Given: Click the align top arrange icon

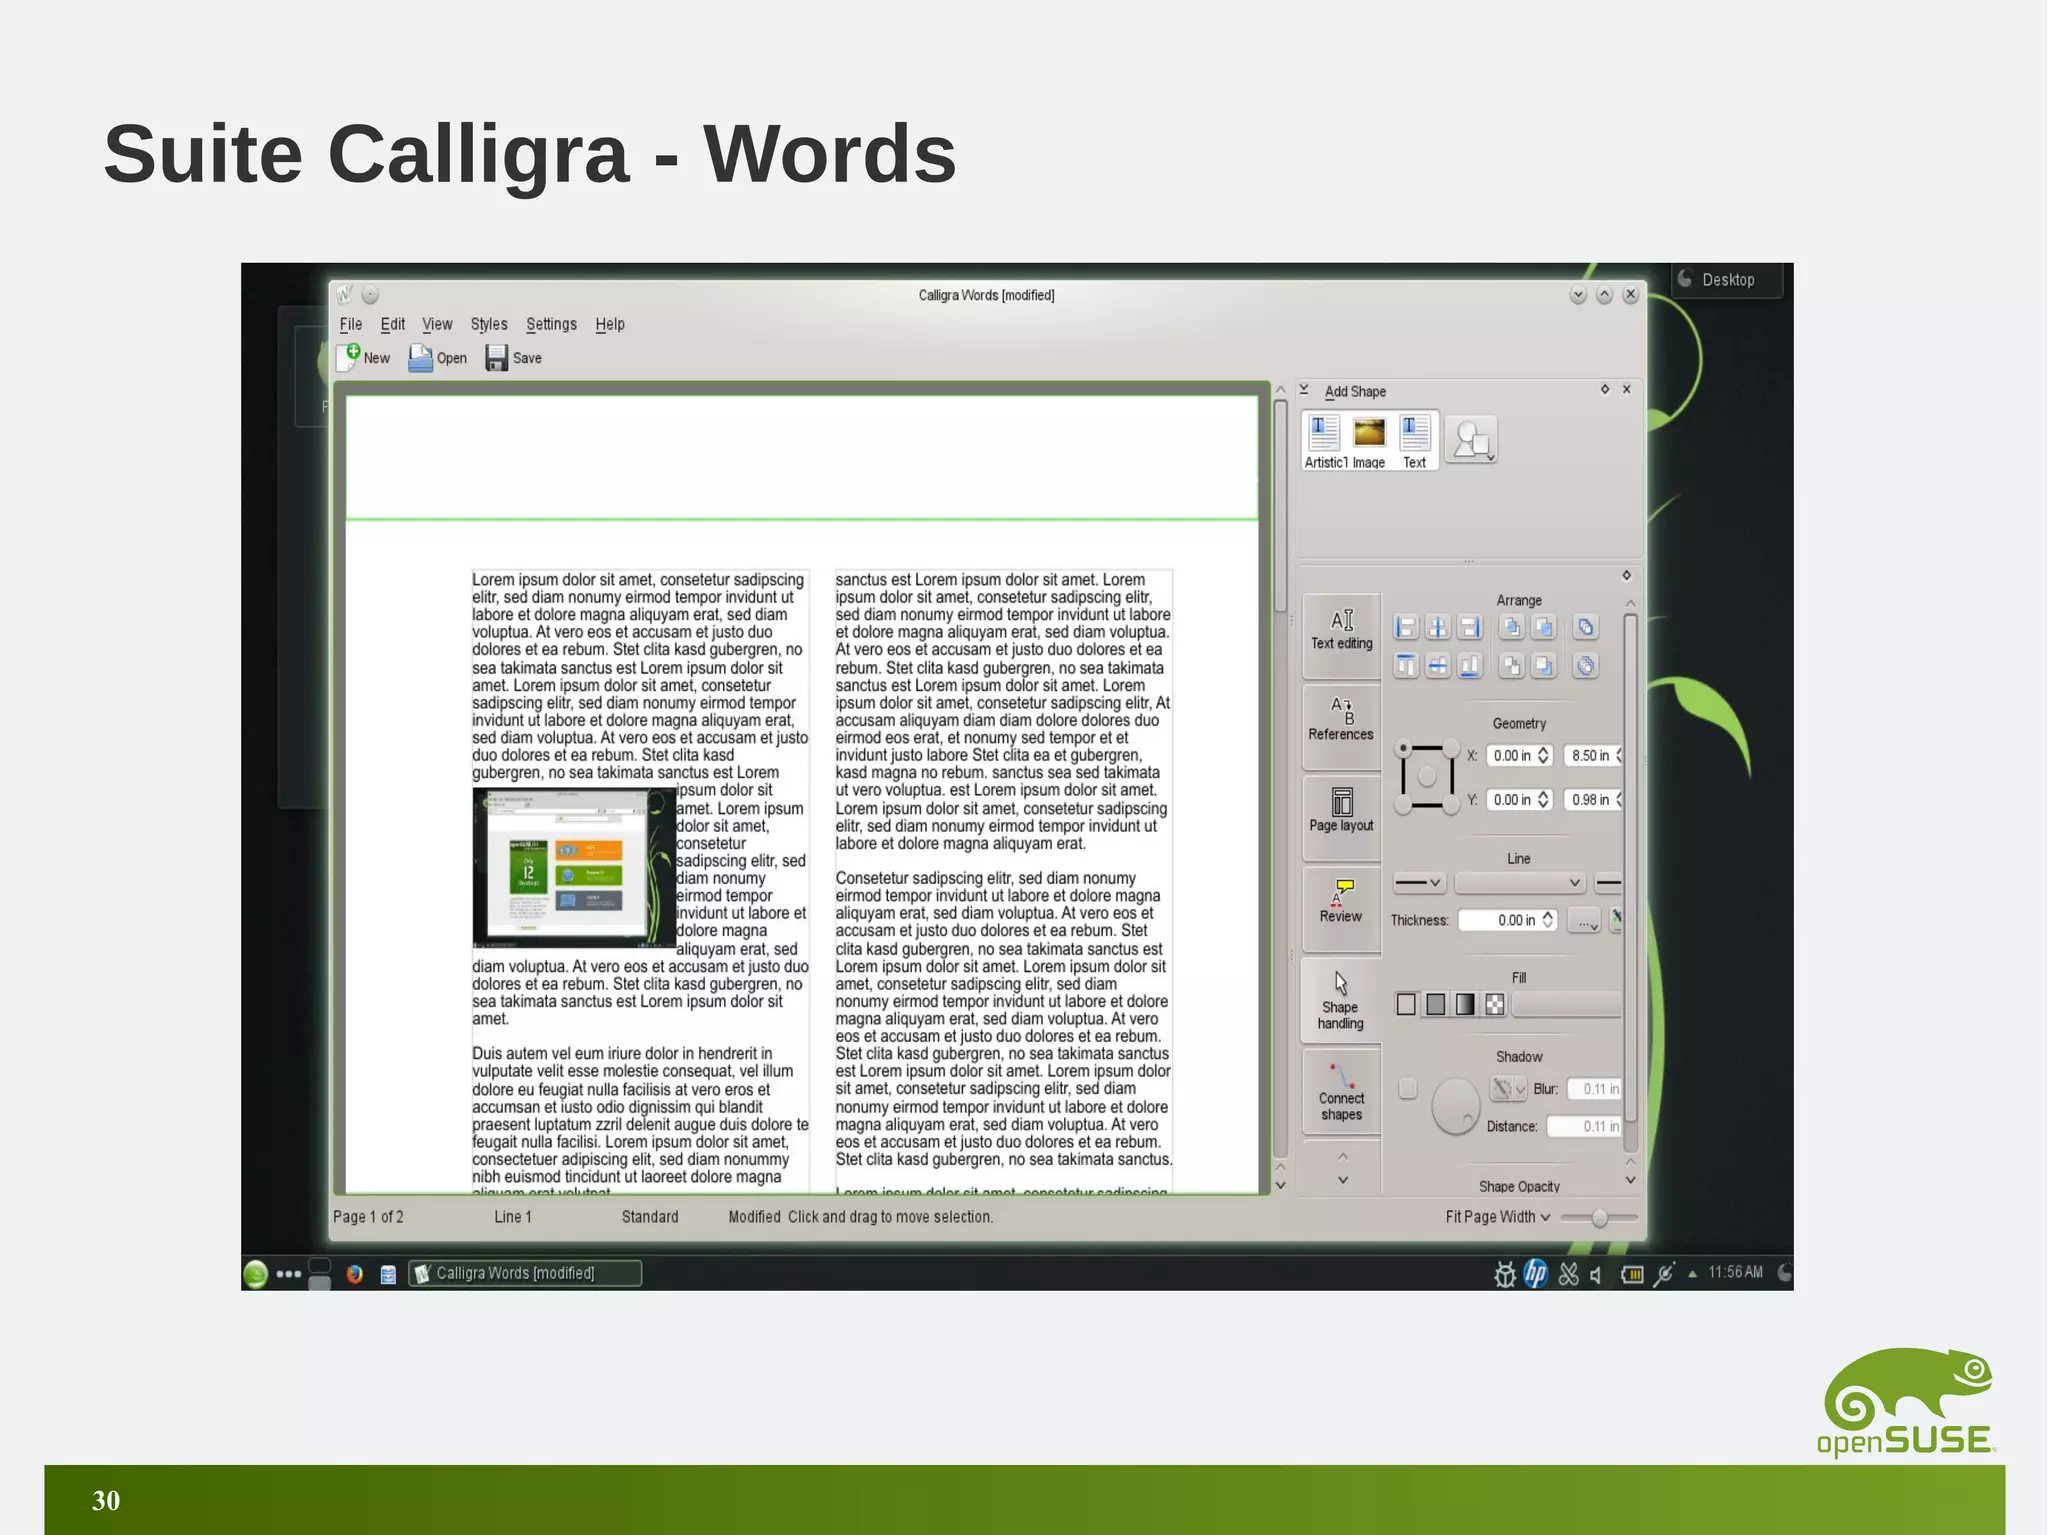Looking at the screenshot, I should pyautogui.click(x=1406, y=666).
